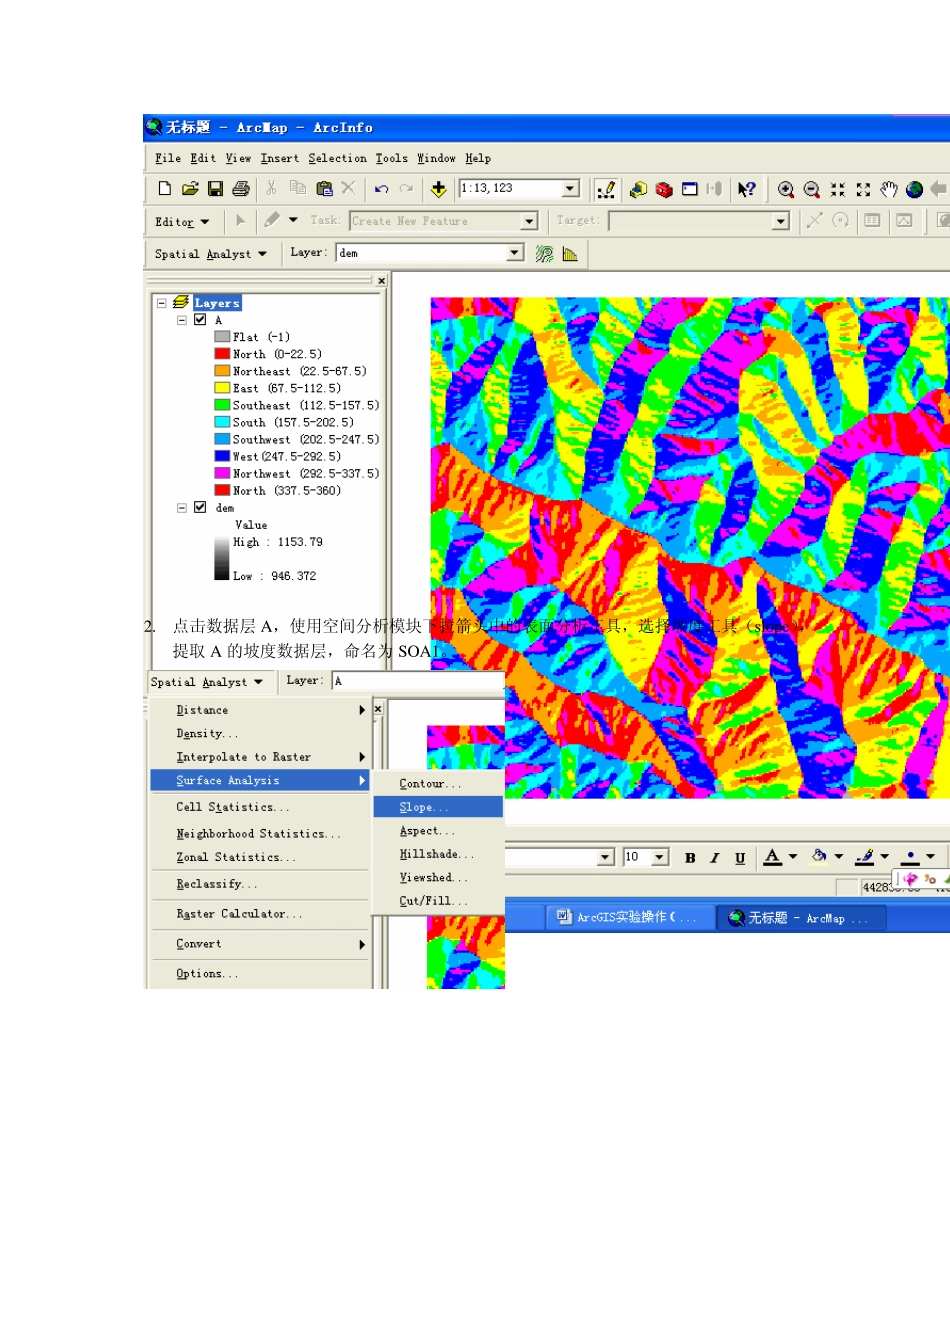The width and height of the screenshot is (950, 1344).
Task: Select the Pan hand tool
Action: pos(889,189)
